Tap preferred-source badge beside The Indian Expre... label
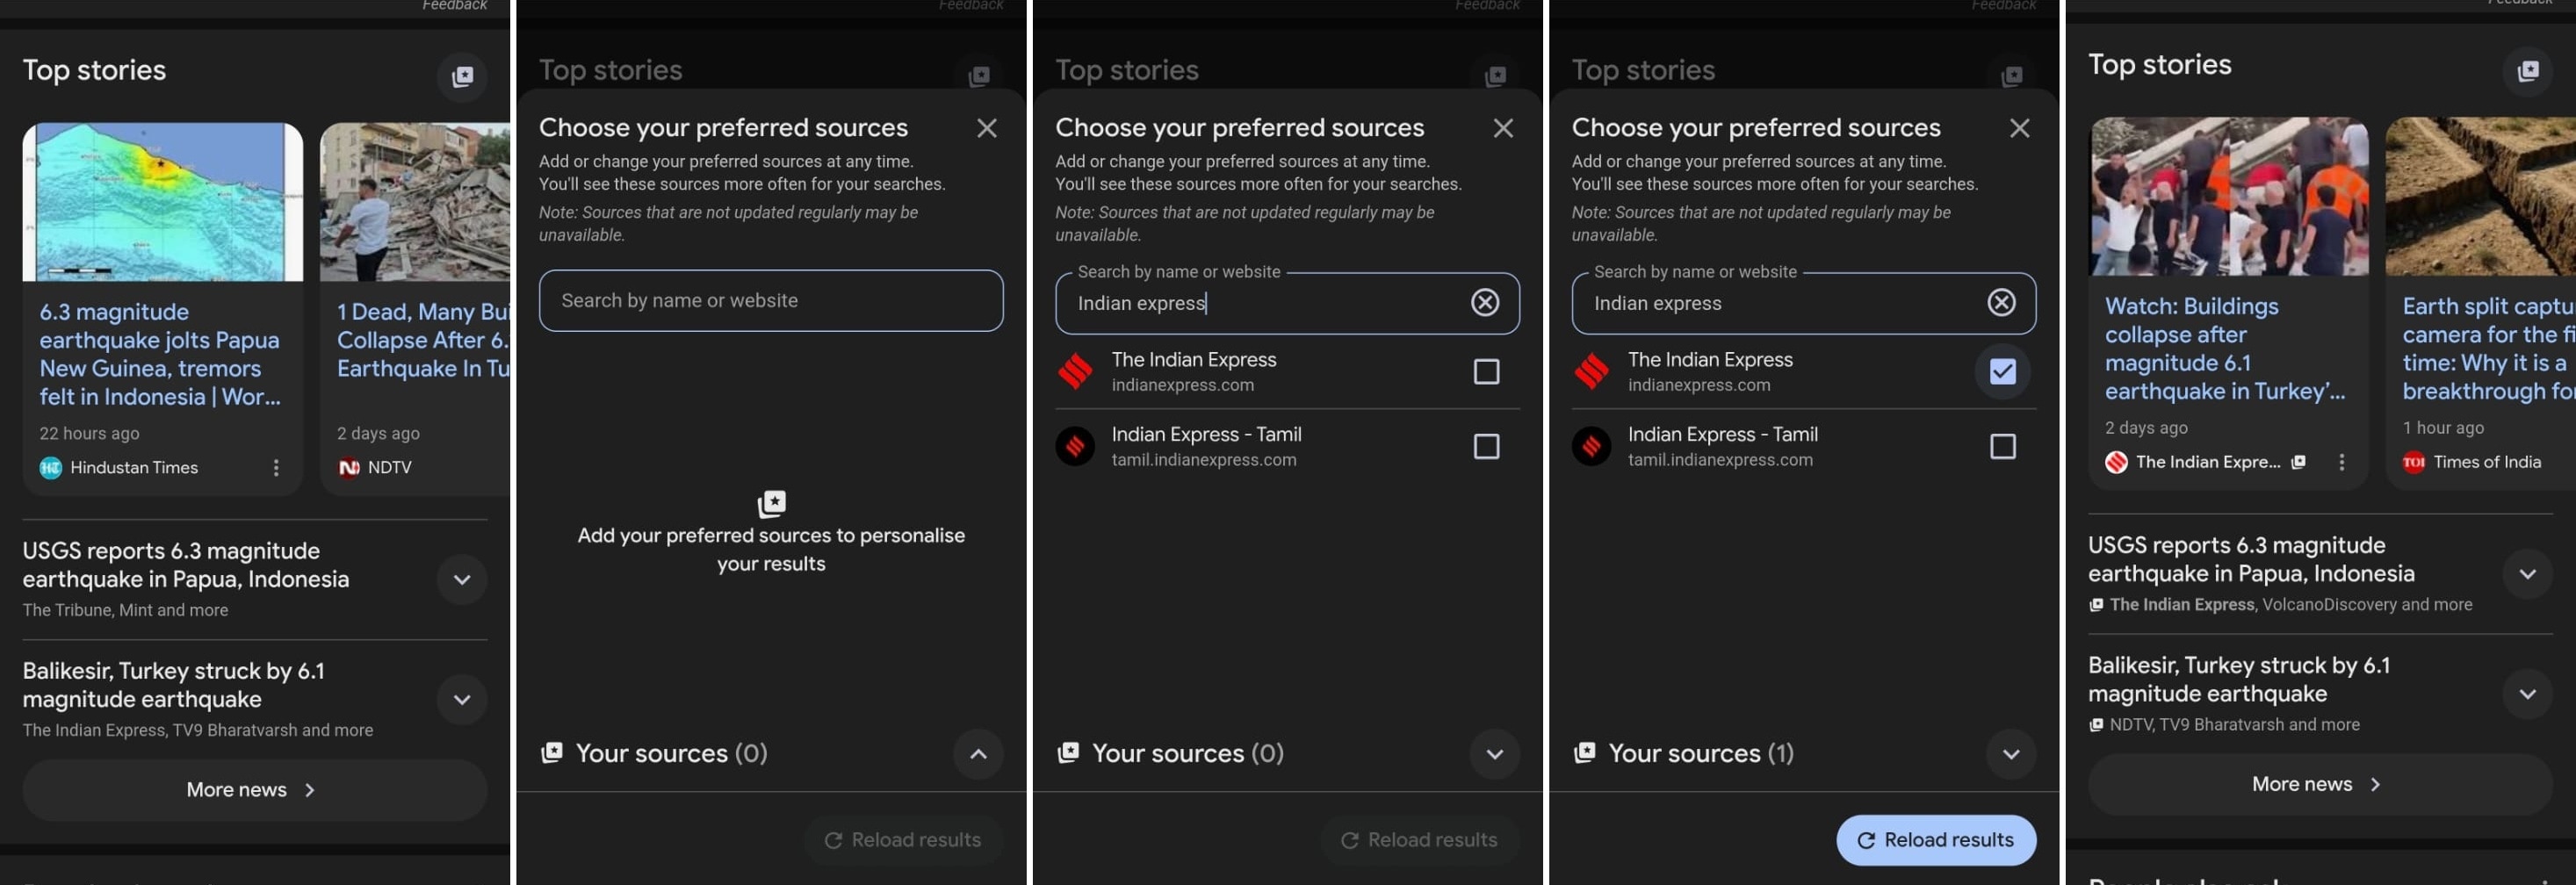Image resolution: width=2576 pixels, height=885 pixels. [x=2298, y=462]
